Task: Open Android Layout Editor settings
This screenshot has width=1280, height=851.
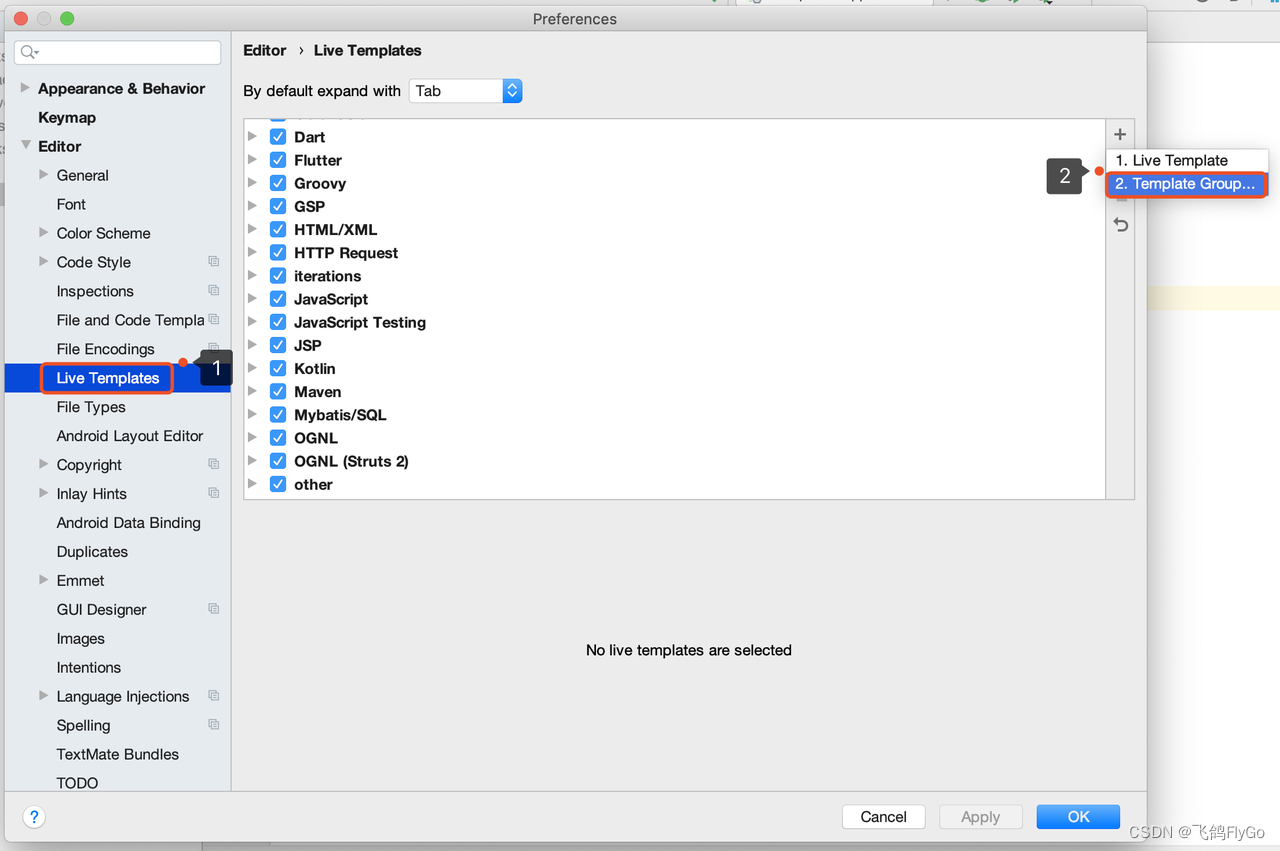Action: click(x=130, y=436)
